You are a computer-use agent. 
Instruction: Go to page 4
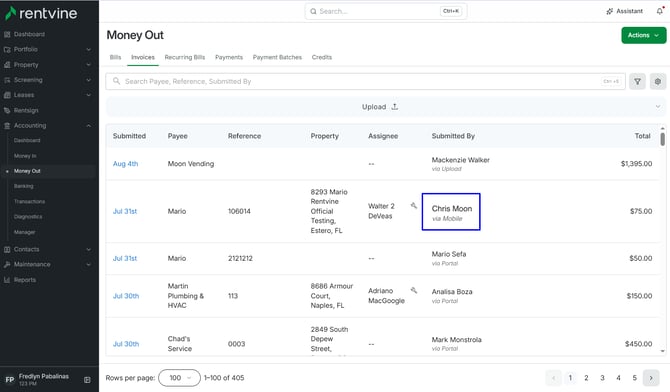tap(618, 378)
